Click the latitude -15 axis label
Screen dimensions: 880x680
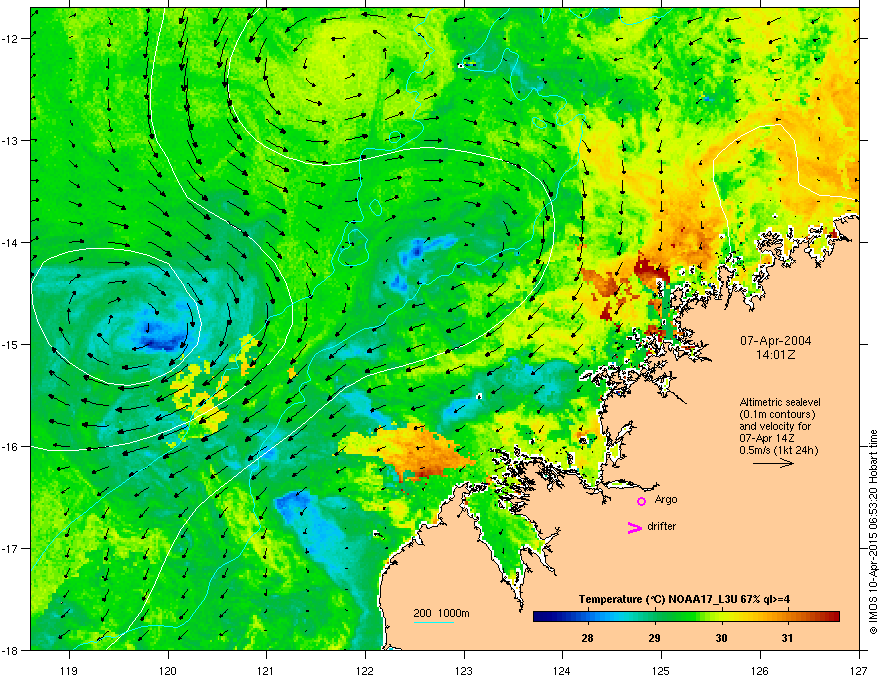[11, 344]
